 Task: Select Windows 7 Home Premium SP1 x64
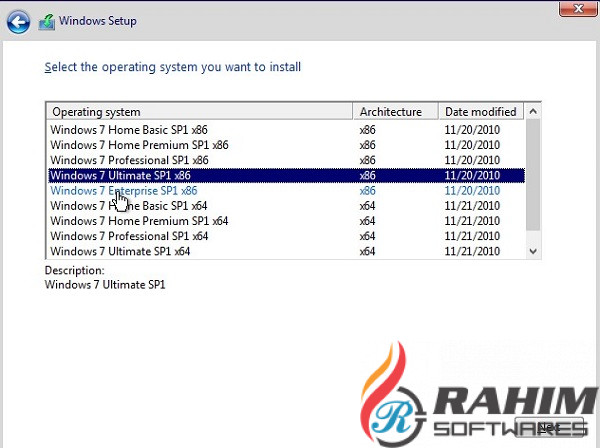tap(286, 221)
